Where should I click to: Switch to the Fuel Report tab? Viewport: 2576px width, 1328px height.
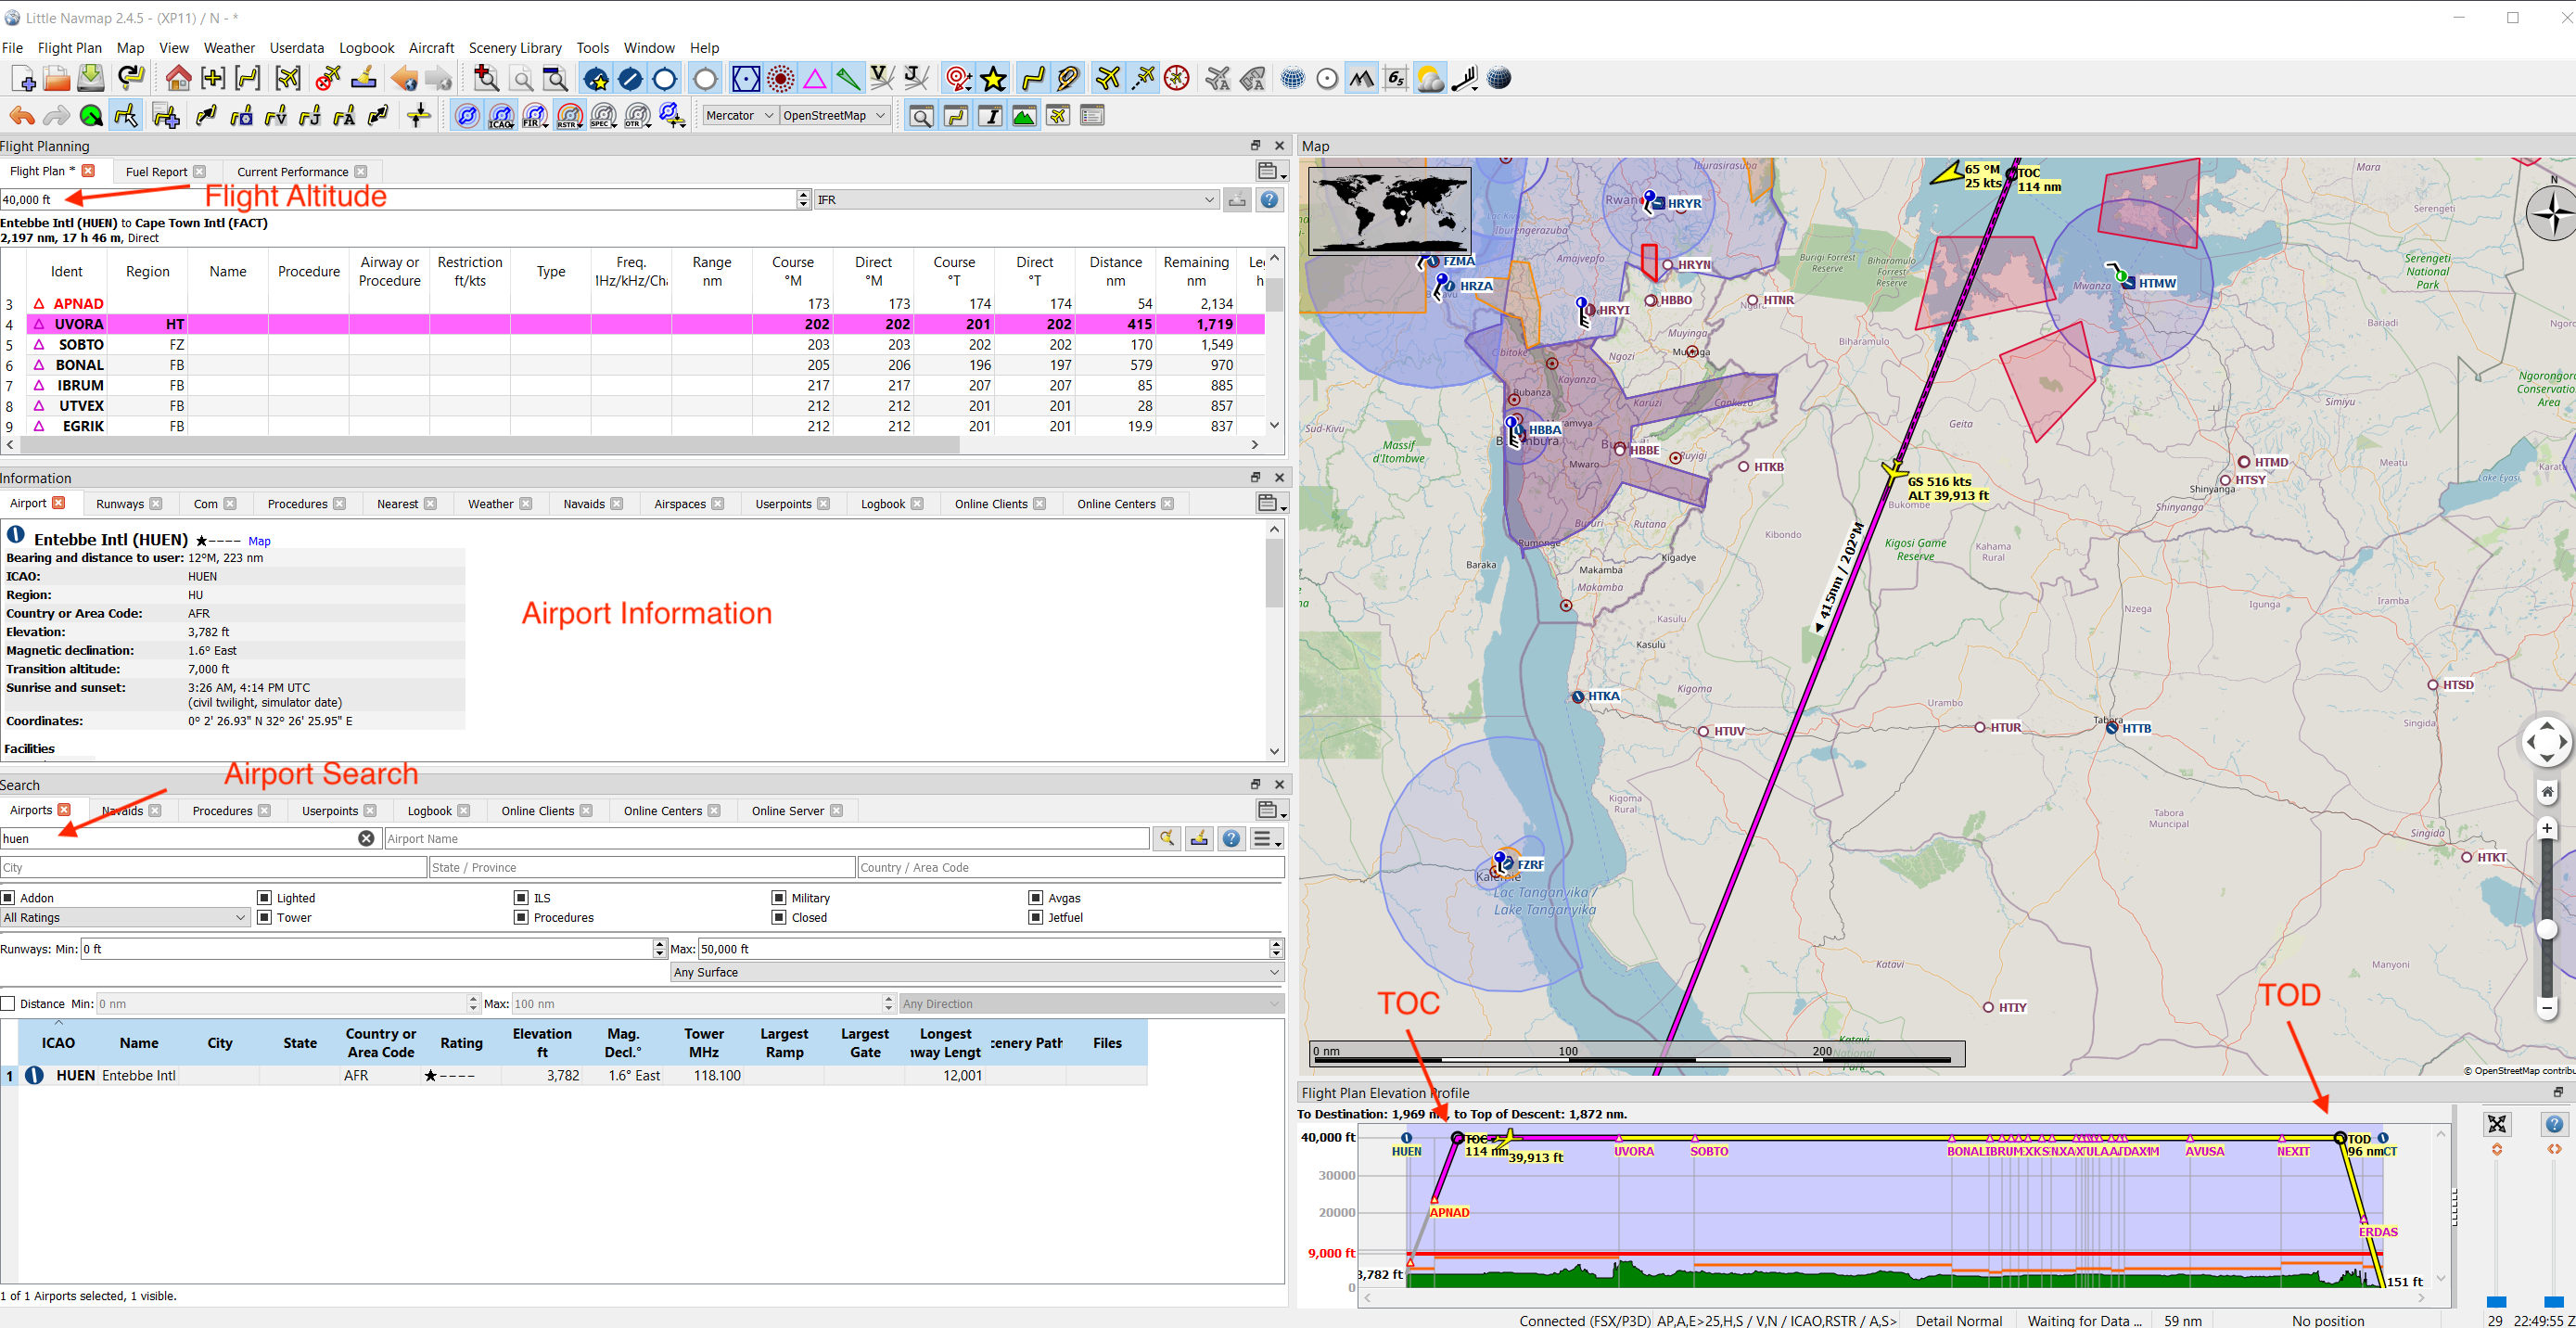coord(156,172)
